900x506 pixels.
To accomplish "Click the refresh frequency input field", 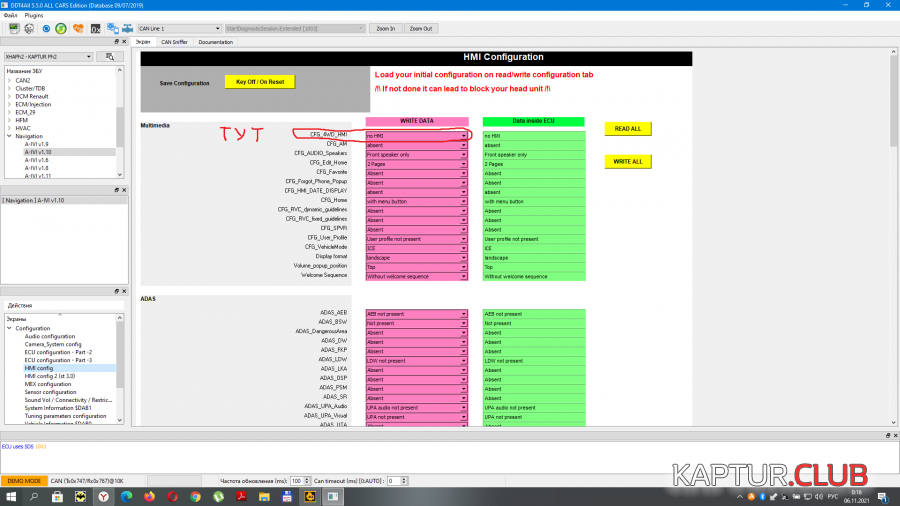I will 296,481.
